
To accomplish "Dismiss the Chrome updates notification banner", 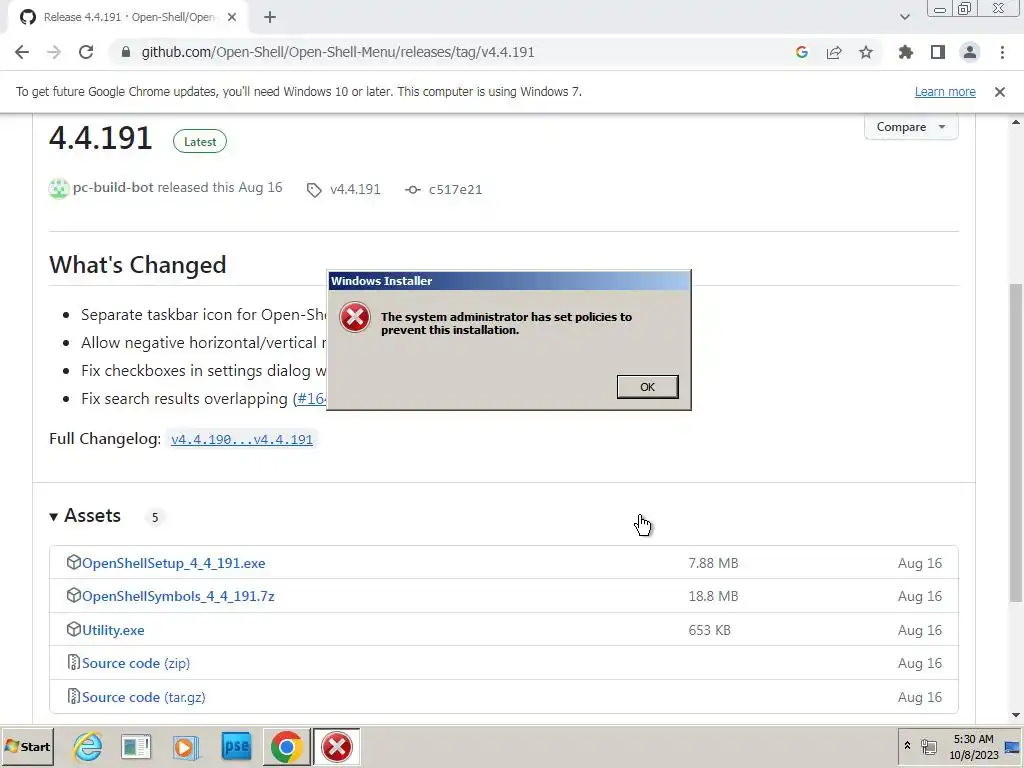I will coord(1000,92).
